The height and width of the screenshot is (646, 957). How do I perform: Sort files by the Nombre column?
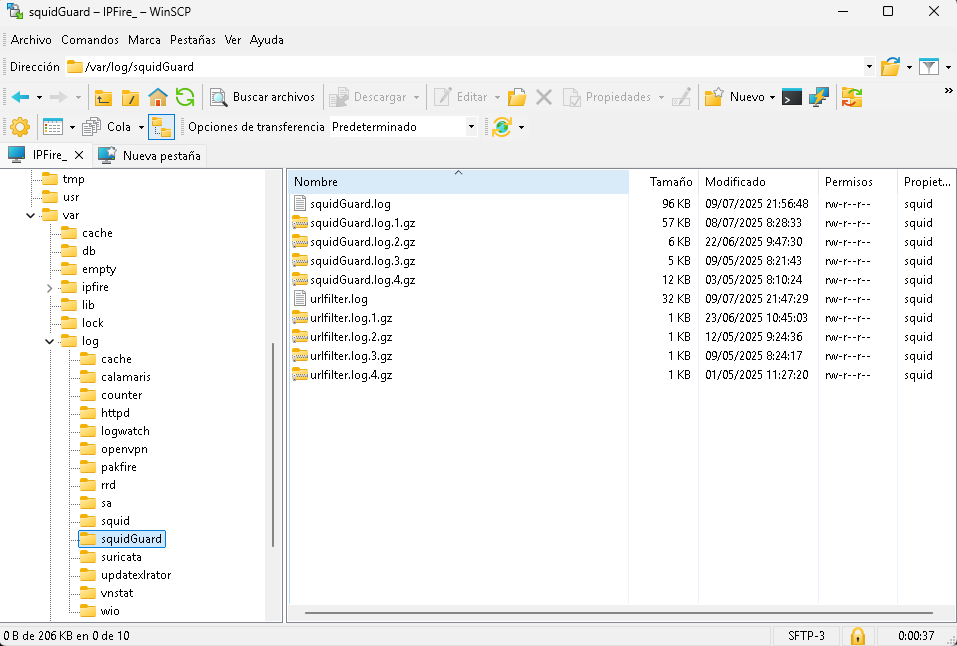(458, 182)
